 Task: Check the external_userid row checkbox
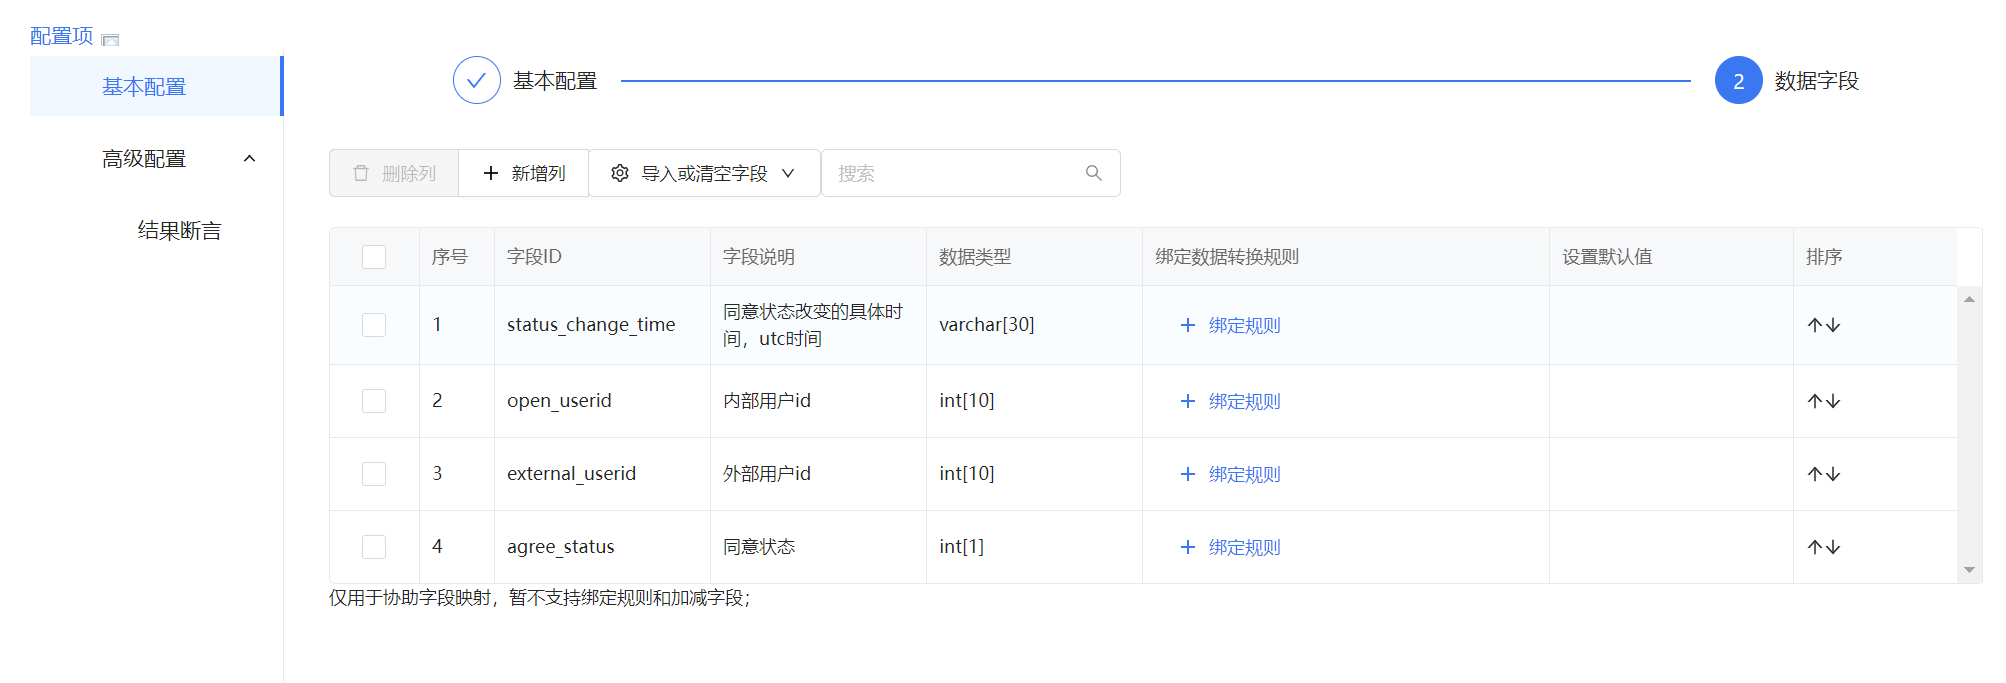pyautogui.click(x=374, y=474)
